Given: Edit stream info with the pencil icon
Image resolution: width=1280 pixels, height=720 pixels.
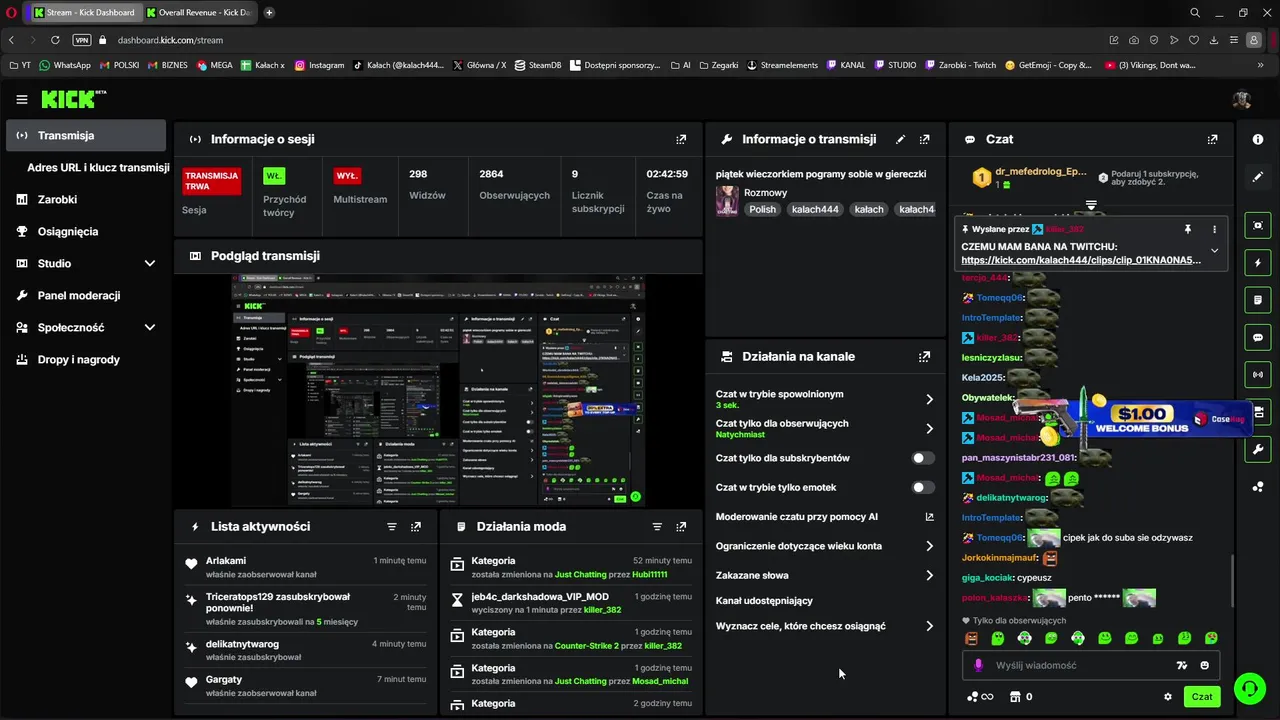Looking at the screenshot, I should [x=900, y=140].
